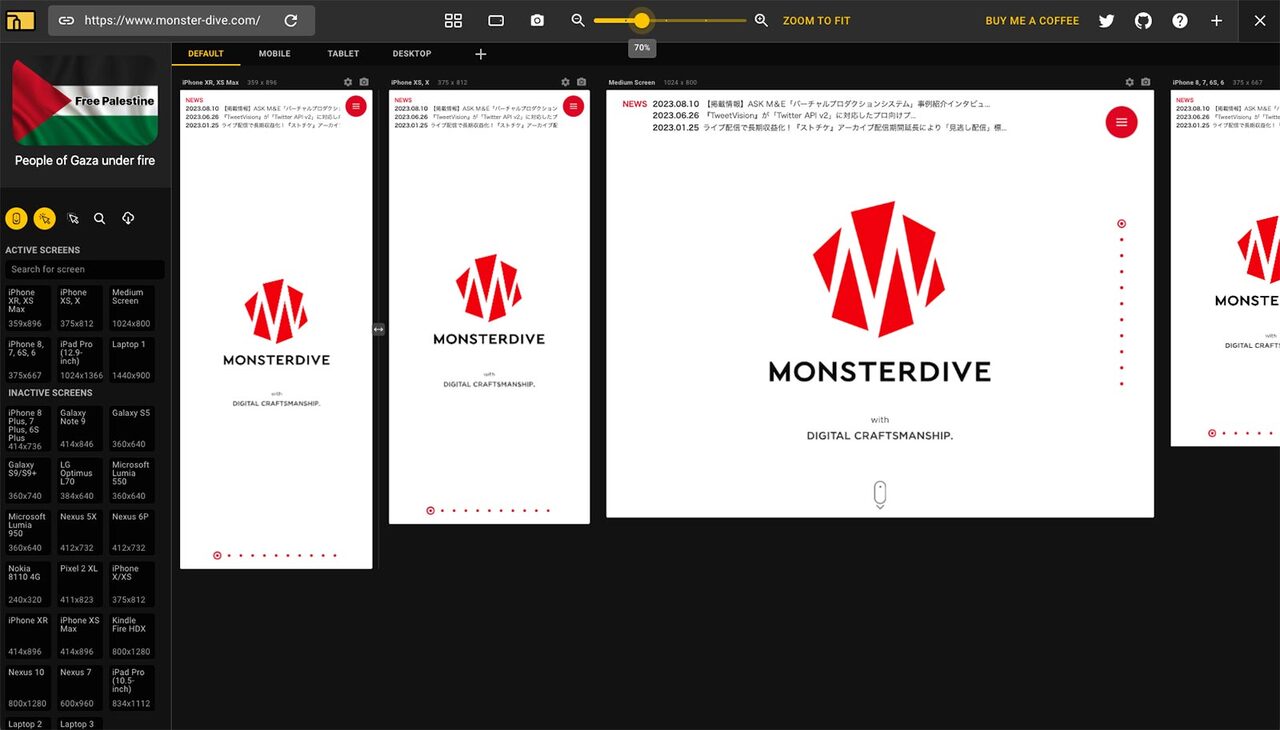The width and height of the screenshot is (1280, 730).
Task: Click the zoom slider handle at 70%
Action: (x=642, y=20)
